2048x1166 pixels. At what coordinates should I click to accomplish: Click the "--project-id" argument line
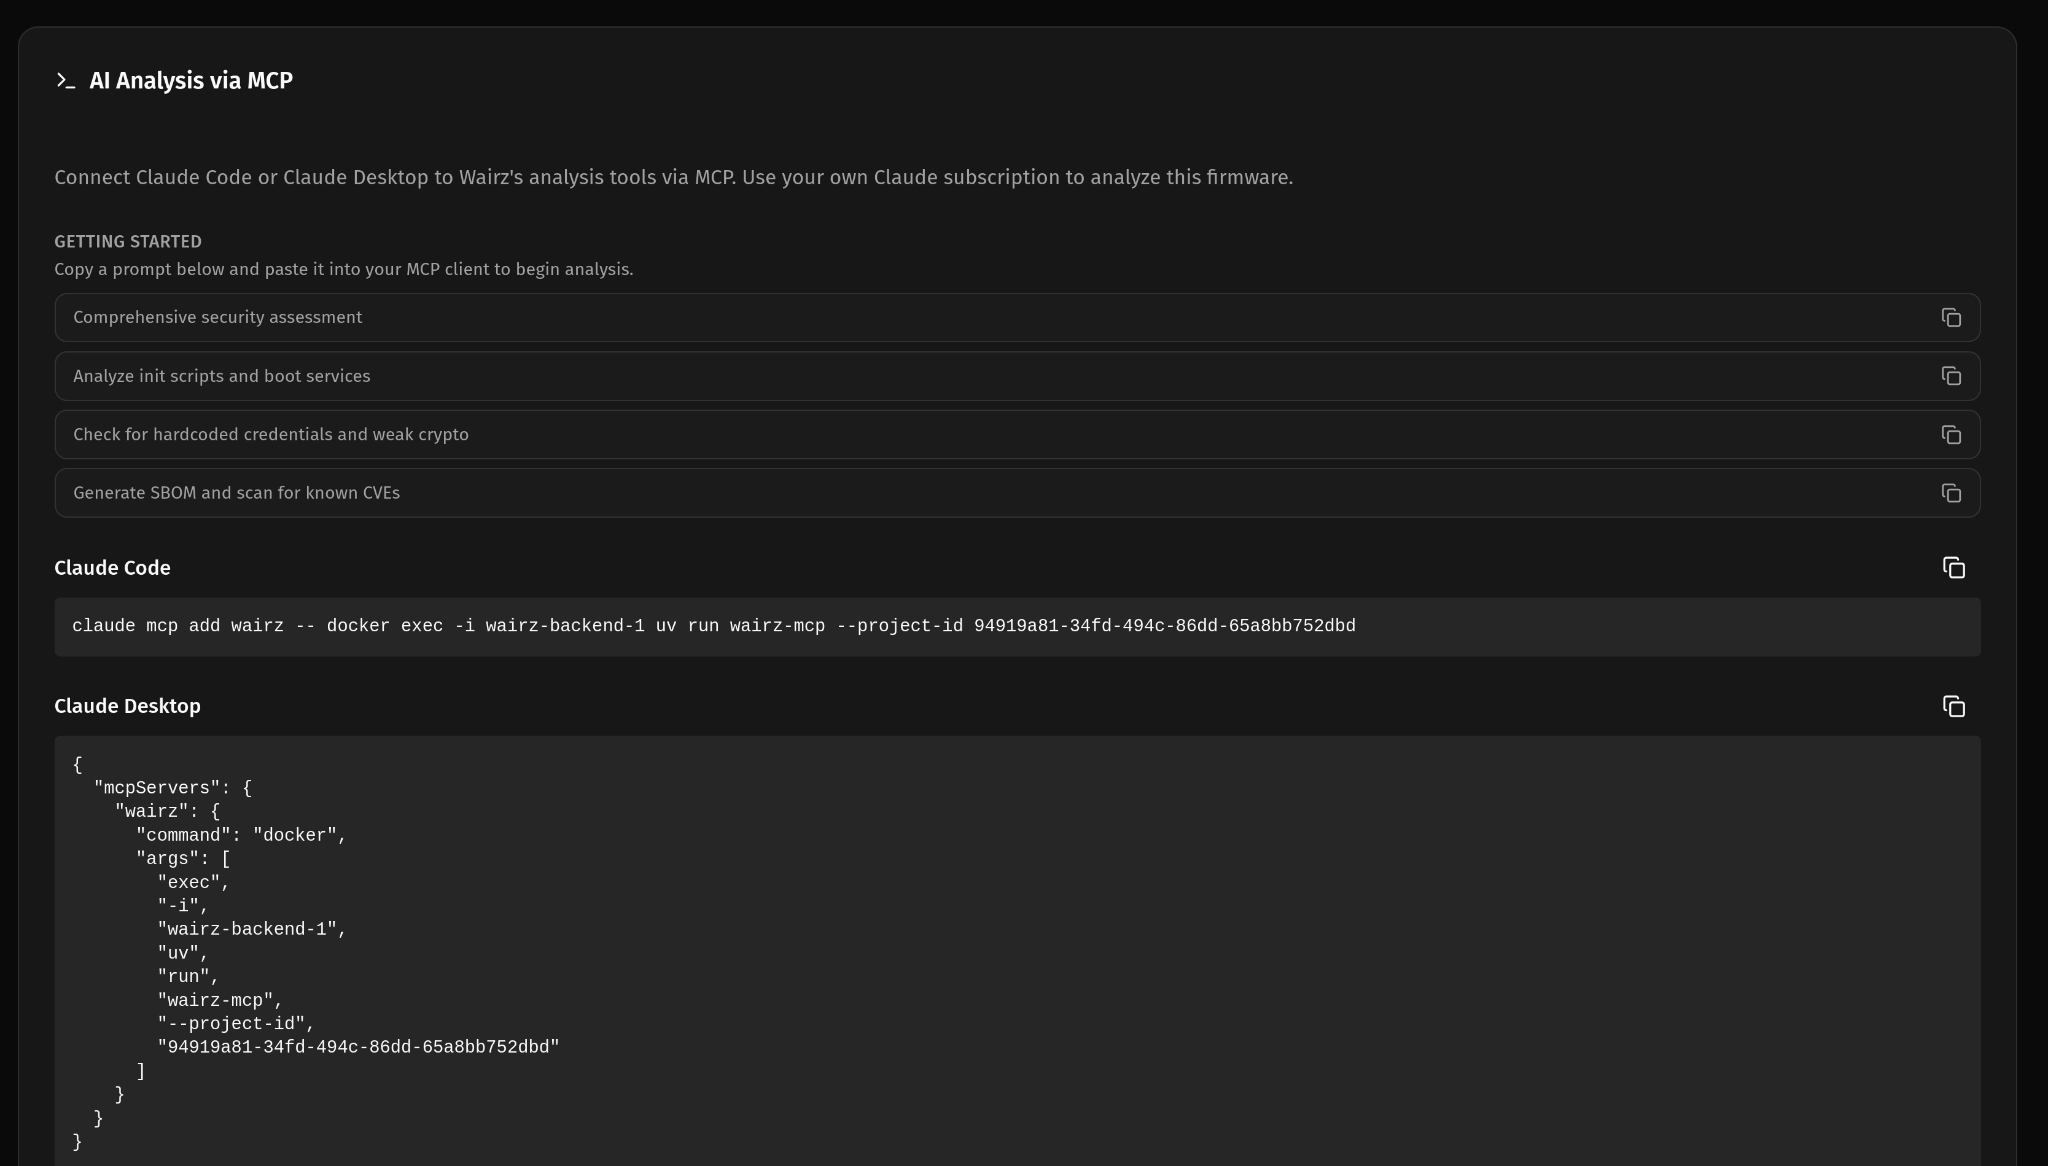coord(236,1024)
